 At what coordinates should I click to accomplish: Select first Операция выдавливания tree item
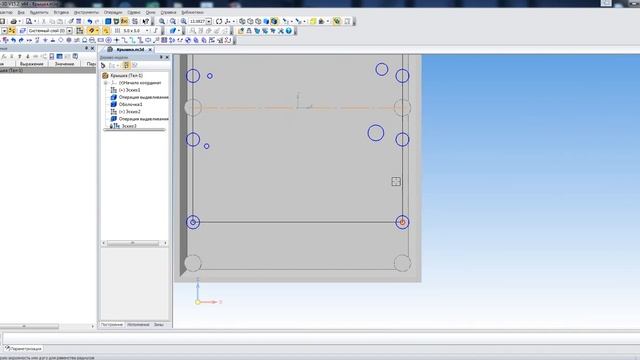(x=143, y=97)
